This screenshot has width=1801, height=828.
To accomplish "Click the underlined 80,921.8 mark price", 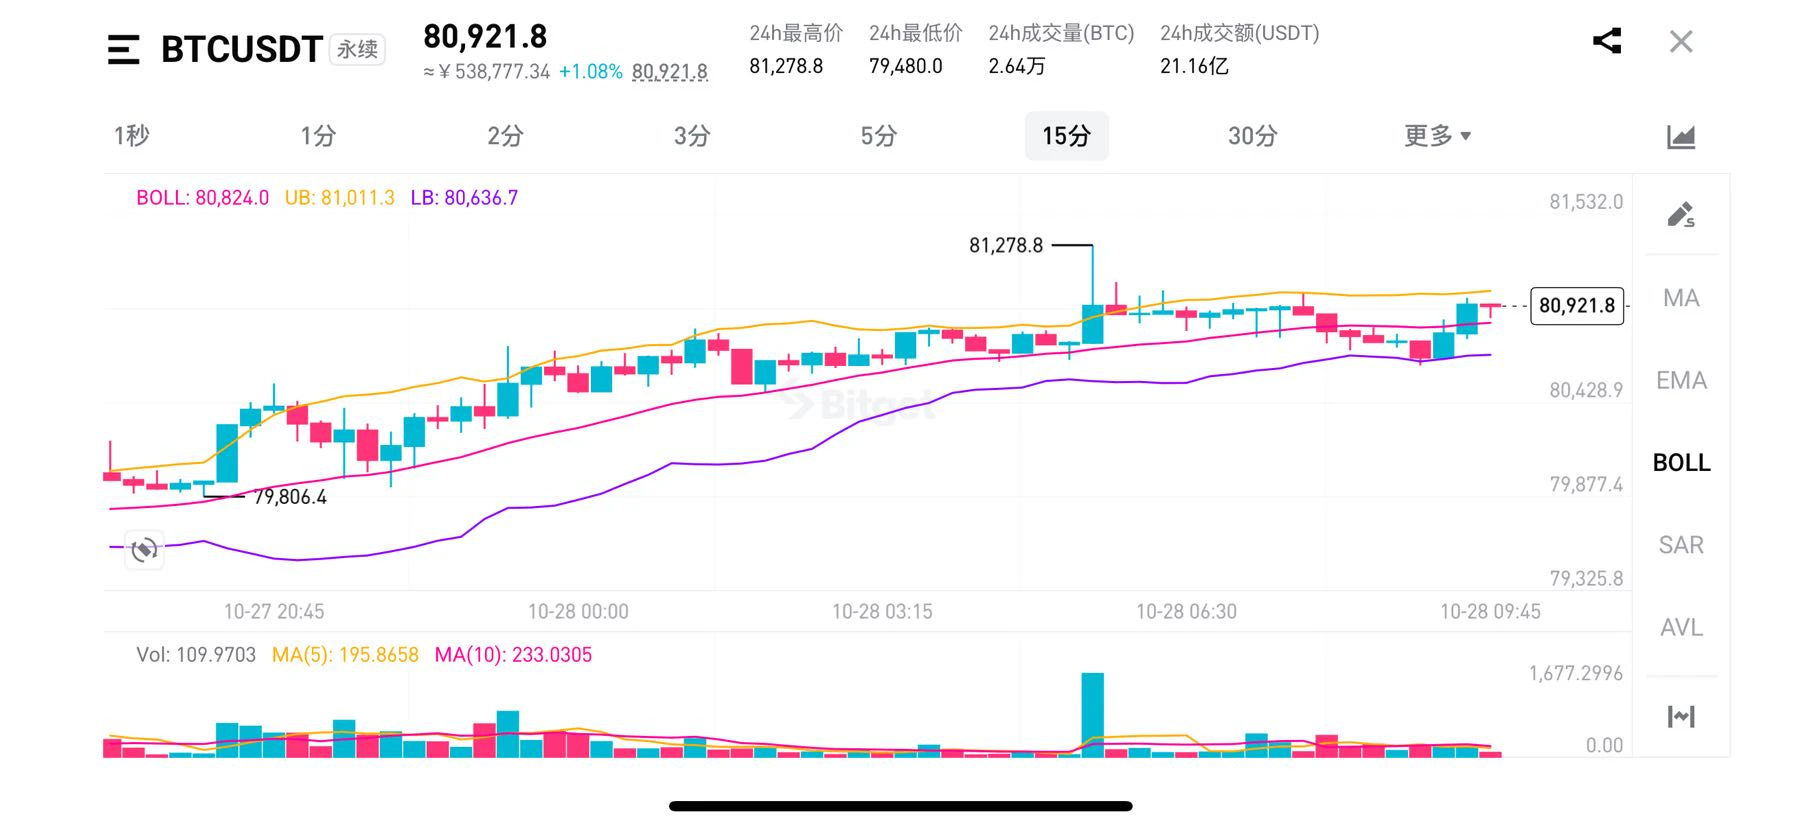I will coord(670,72).
